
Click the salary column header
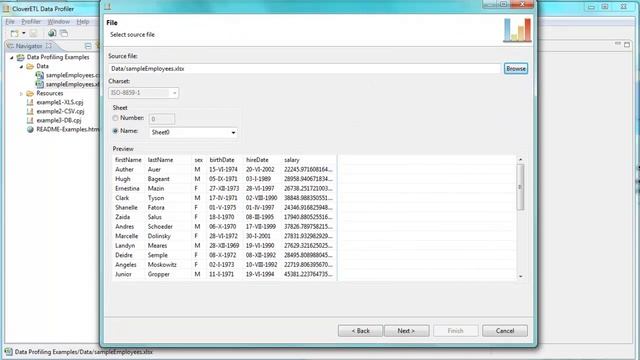[x=292, y=160]
